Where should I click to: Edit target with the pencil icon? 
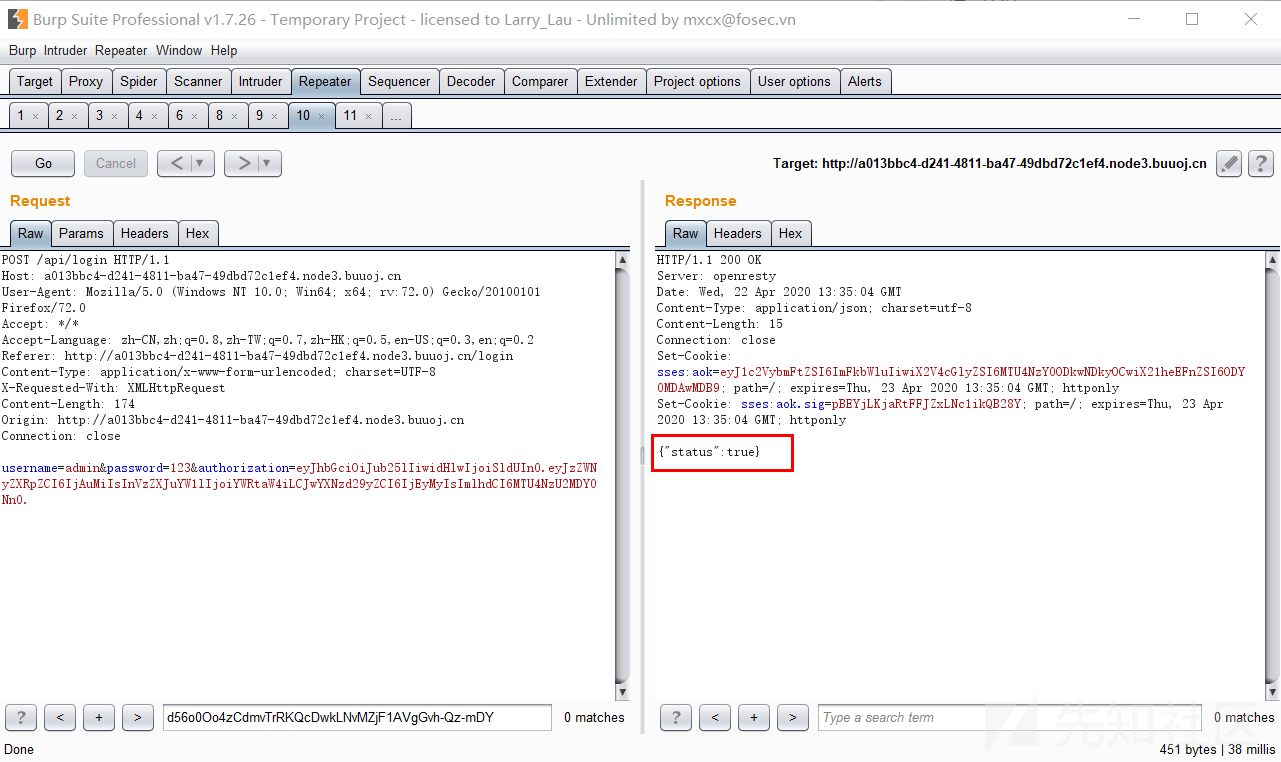[x=1229, y=164]
